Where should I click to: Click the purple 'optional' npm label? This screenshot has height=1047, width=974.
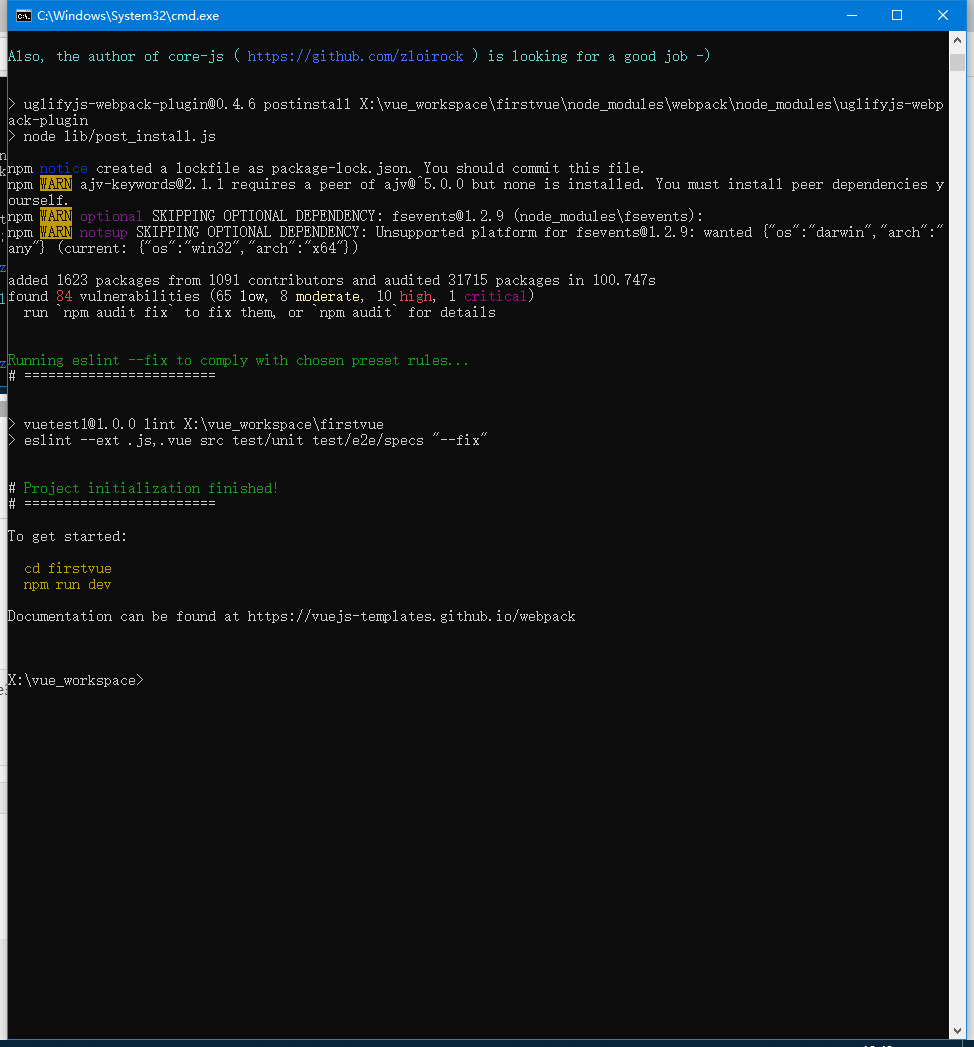[111, 216]
